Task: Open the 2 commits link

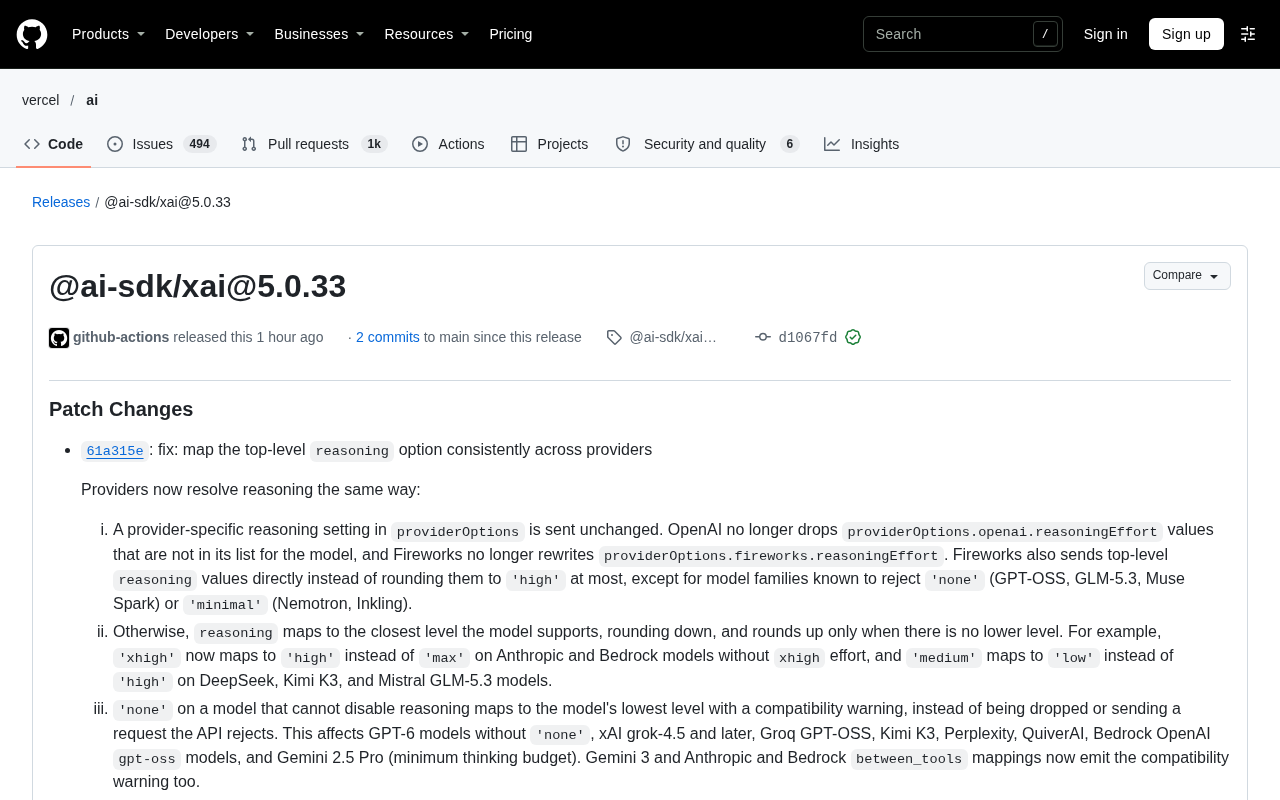Action: click(388, 337)
